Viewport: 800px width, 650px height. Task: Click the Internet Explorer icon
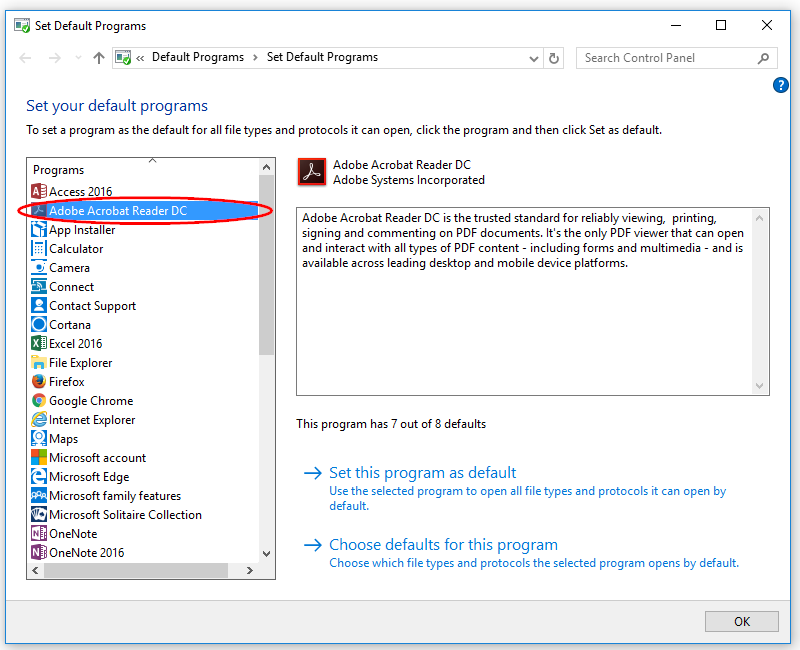(x=39, y=419)
